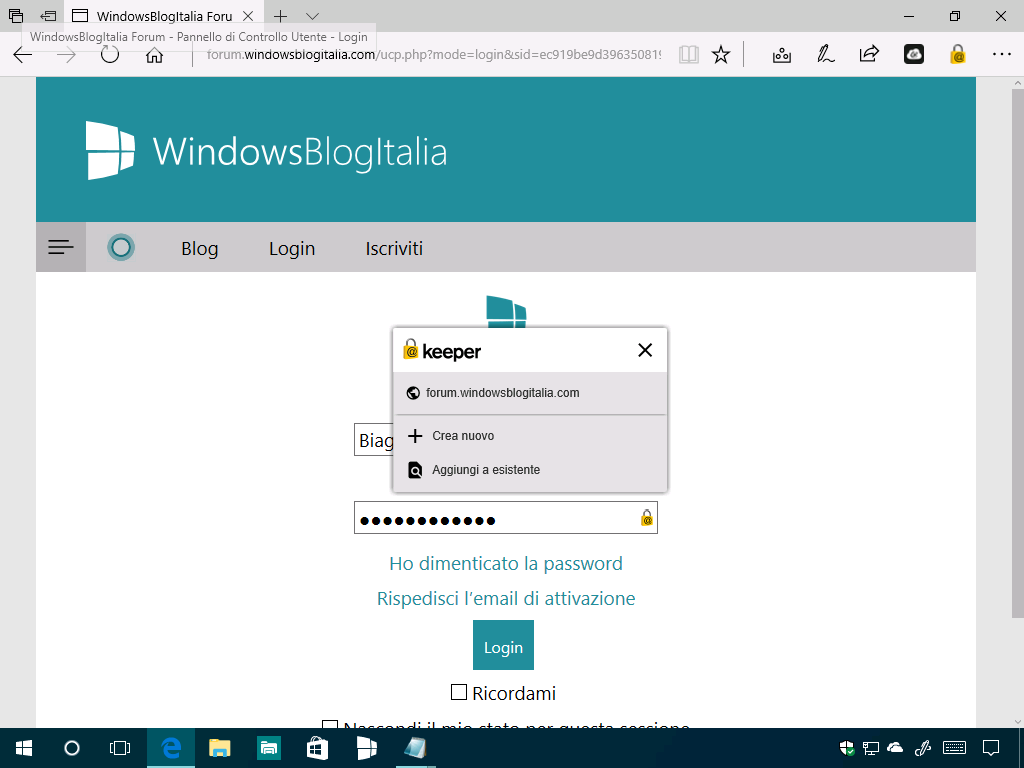Open the web notes pen tool
Screen dimensions: 1024x768
825,54
